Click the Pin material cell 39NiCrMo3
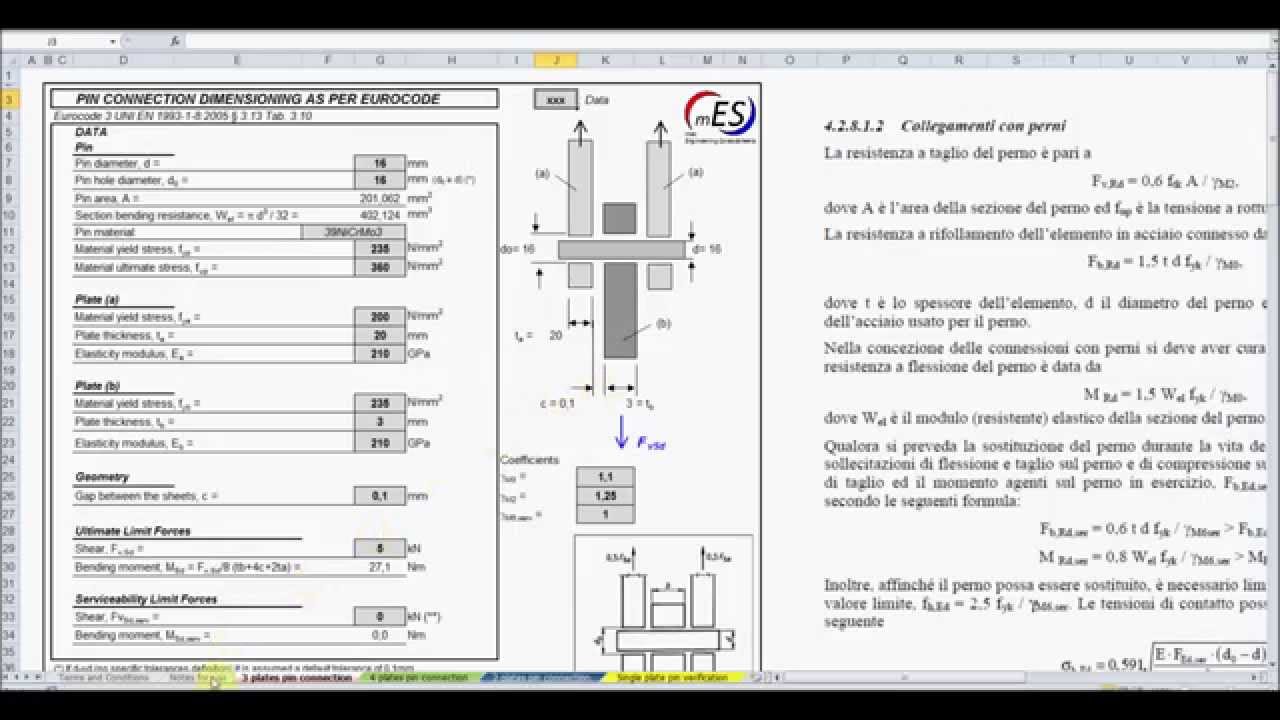The width and height of the screenshot is (1280, 720). pyautogui.click(x=353, y=232)
